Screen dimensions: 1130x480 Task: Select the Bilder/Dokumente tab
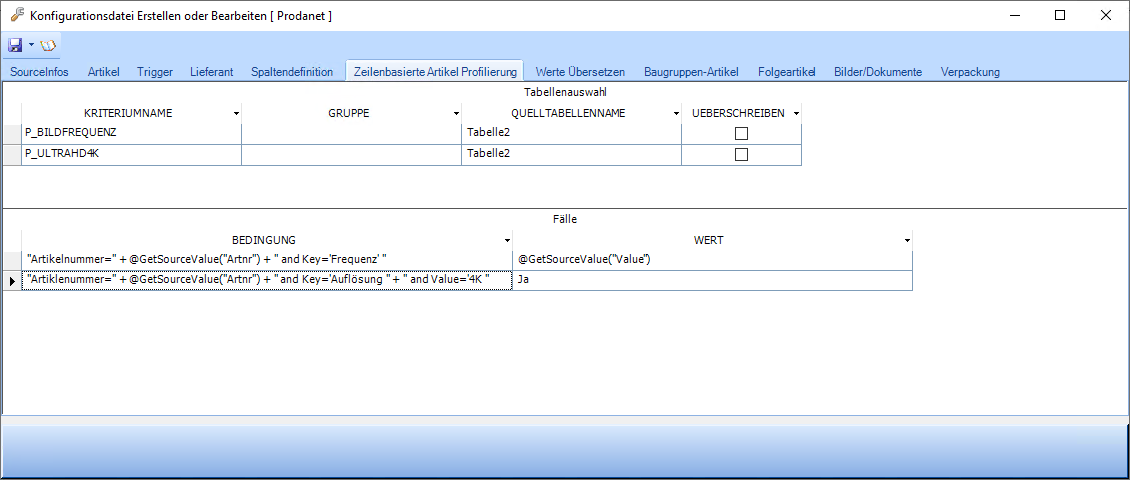tap(878, 72)
